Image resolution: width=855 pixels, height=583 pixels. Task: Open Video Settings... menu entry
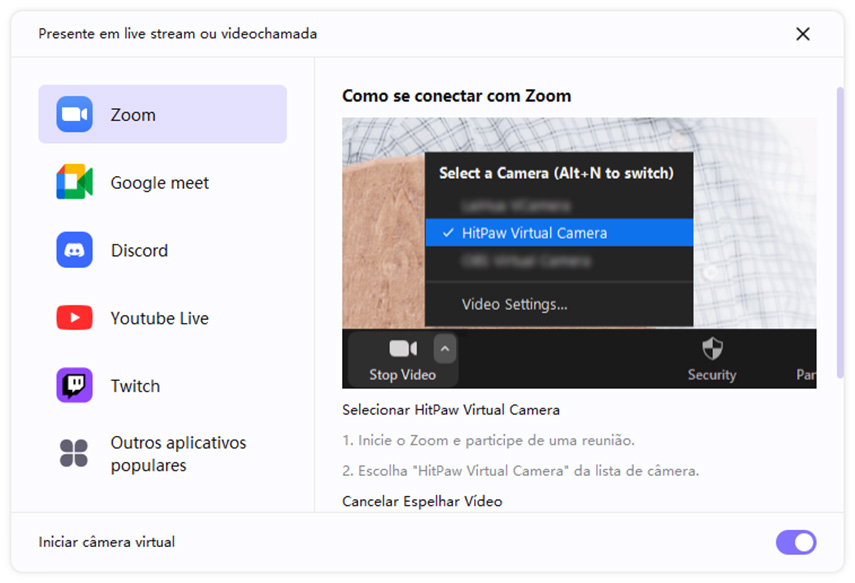(x=514, y=304)
